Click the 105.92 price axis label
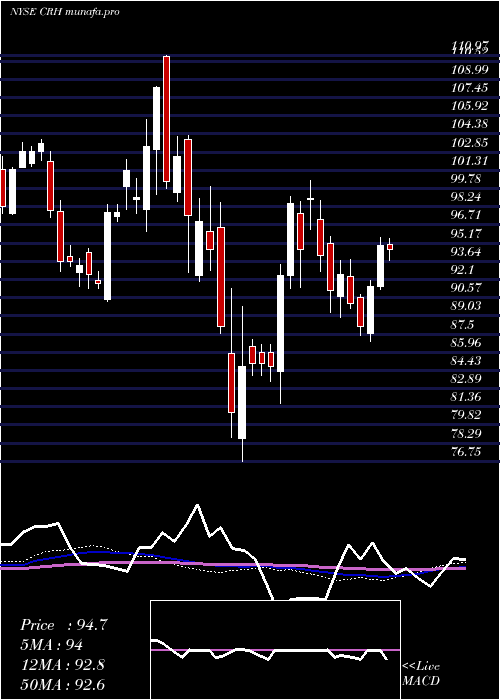Image resolution: width=500 pixels, height=700 pixels. point(469,106)
